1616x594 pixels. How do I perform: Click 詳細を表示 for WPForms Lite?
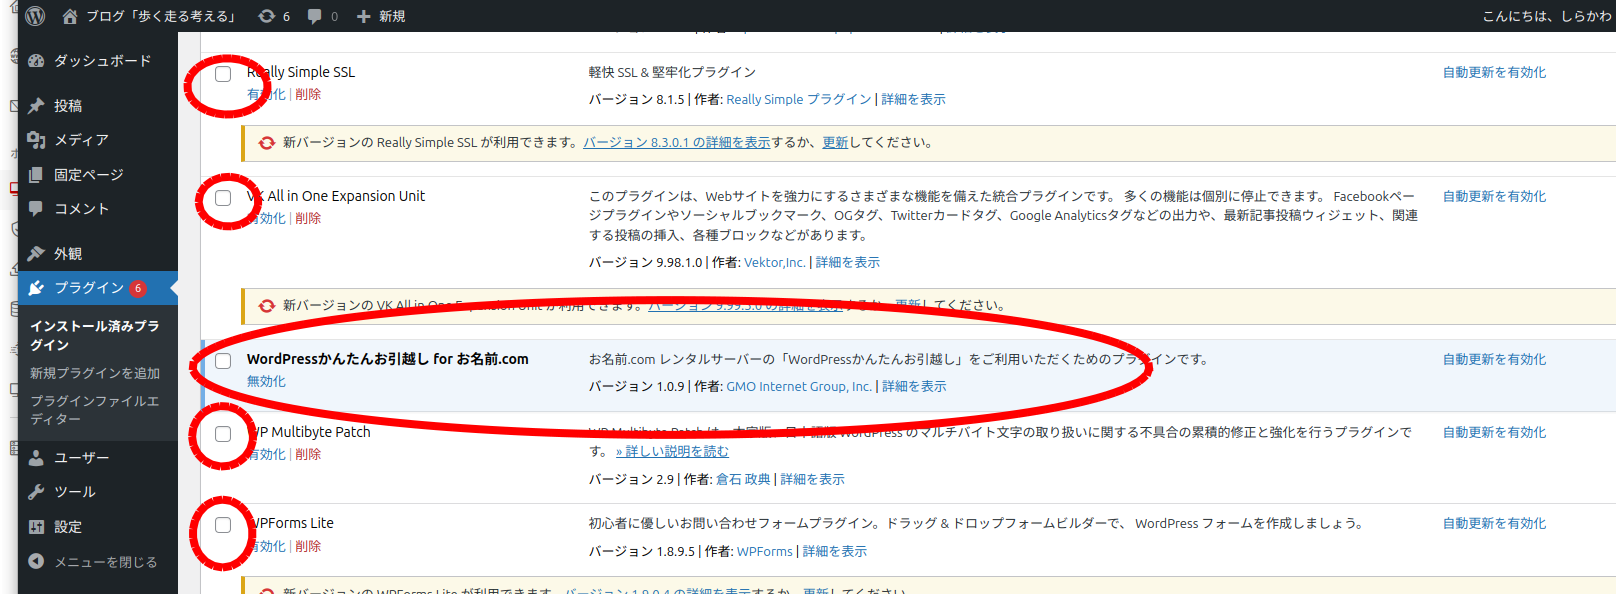pyautogui.click(x=835, y=551)
